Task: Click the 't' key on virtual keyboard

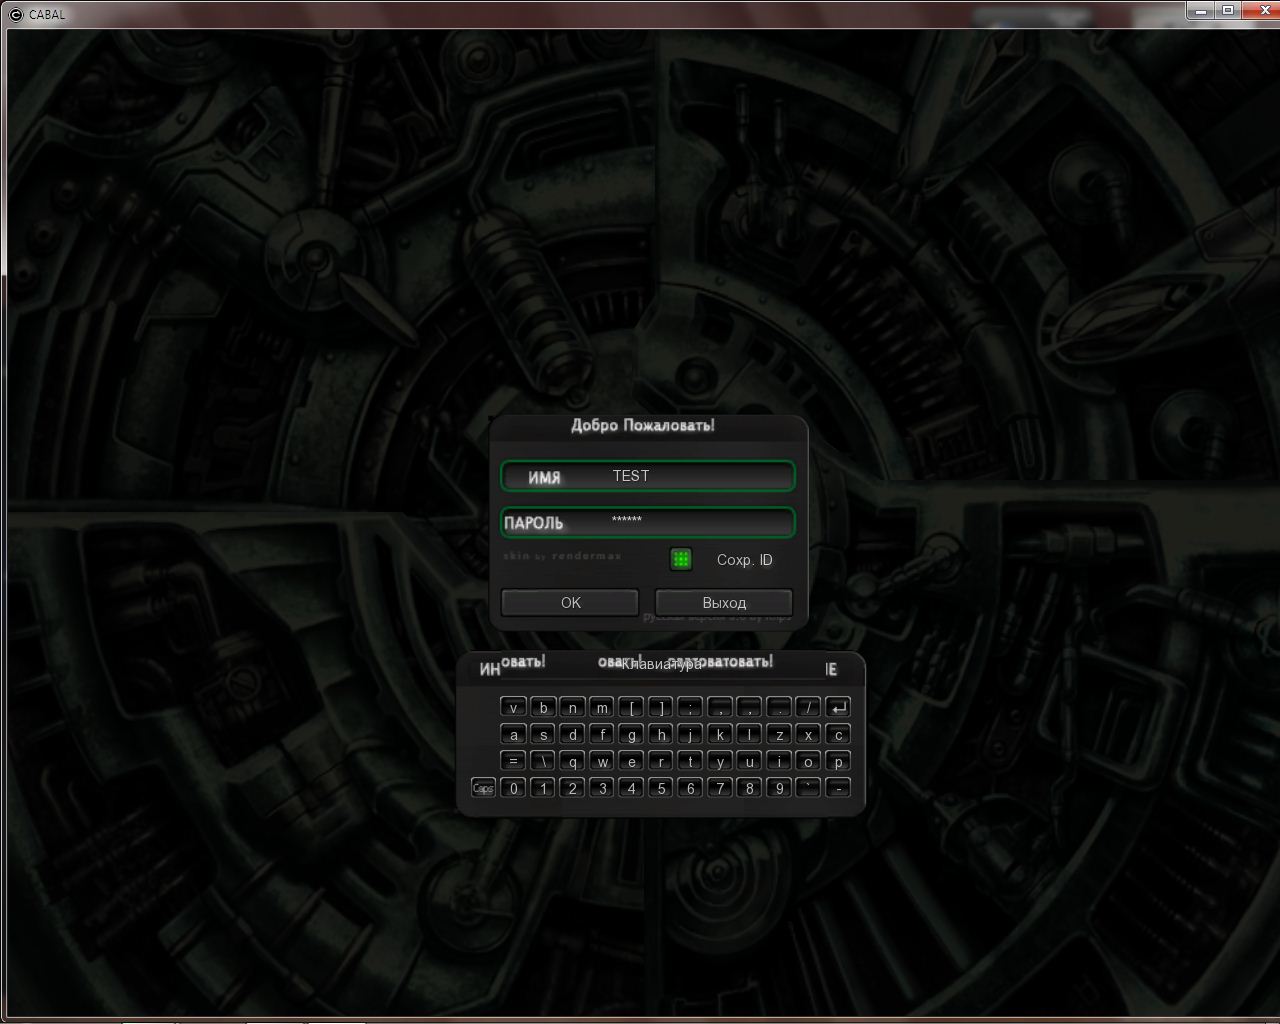Action: click(690, 761)
